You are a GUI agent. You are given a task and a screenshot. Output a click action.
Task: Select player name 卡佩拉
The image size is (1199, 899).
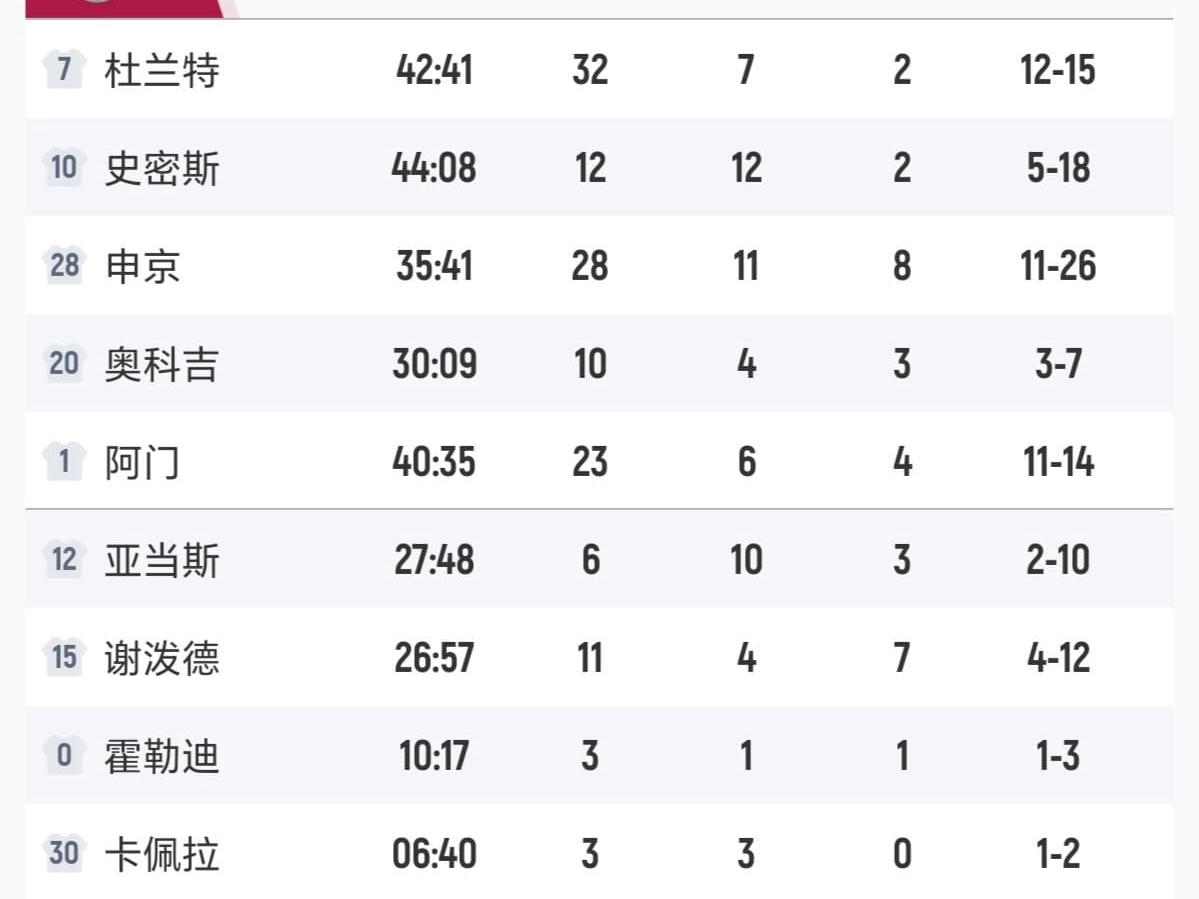[x=162, y=855]
